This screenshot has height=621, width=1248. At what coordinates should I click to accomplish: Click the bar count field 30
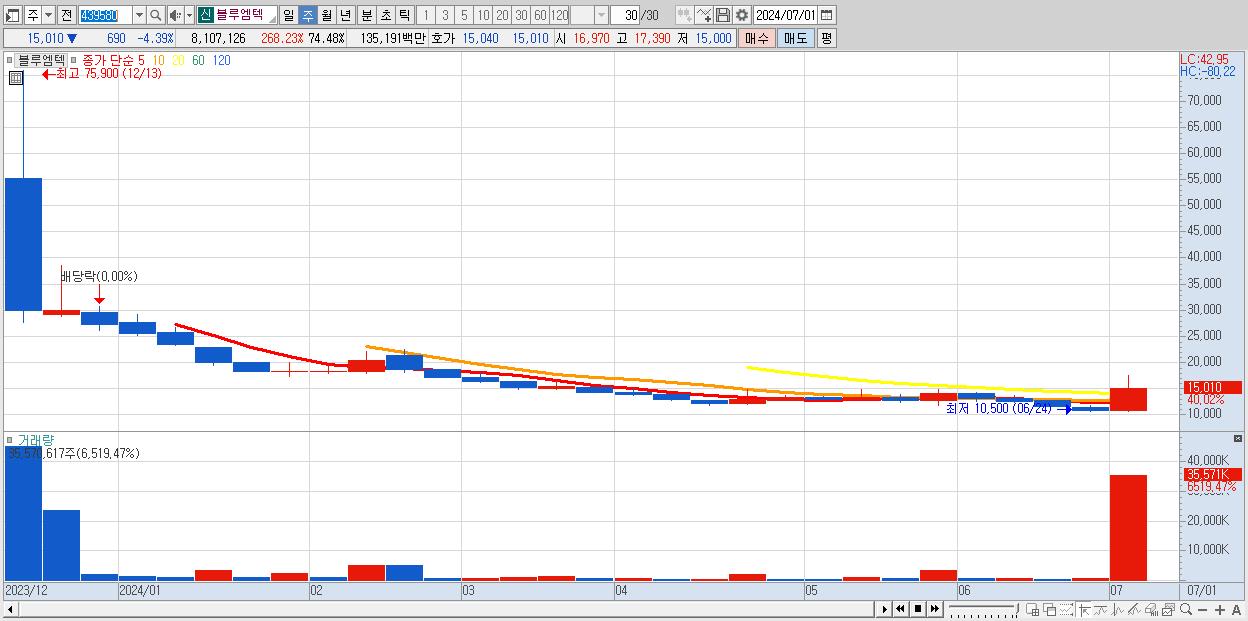coord(625,15)
